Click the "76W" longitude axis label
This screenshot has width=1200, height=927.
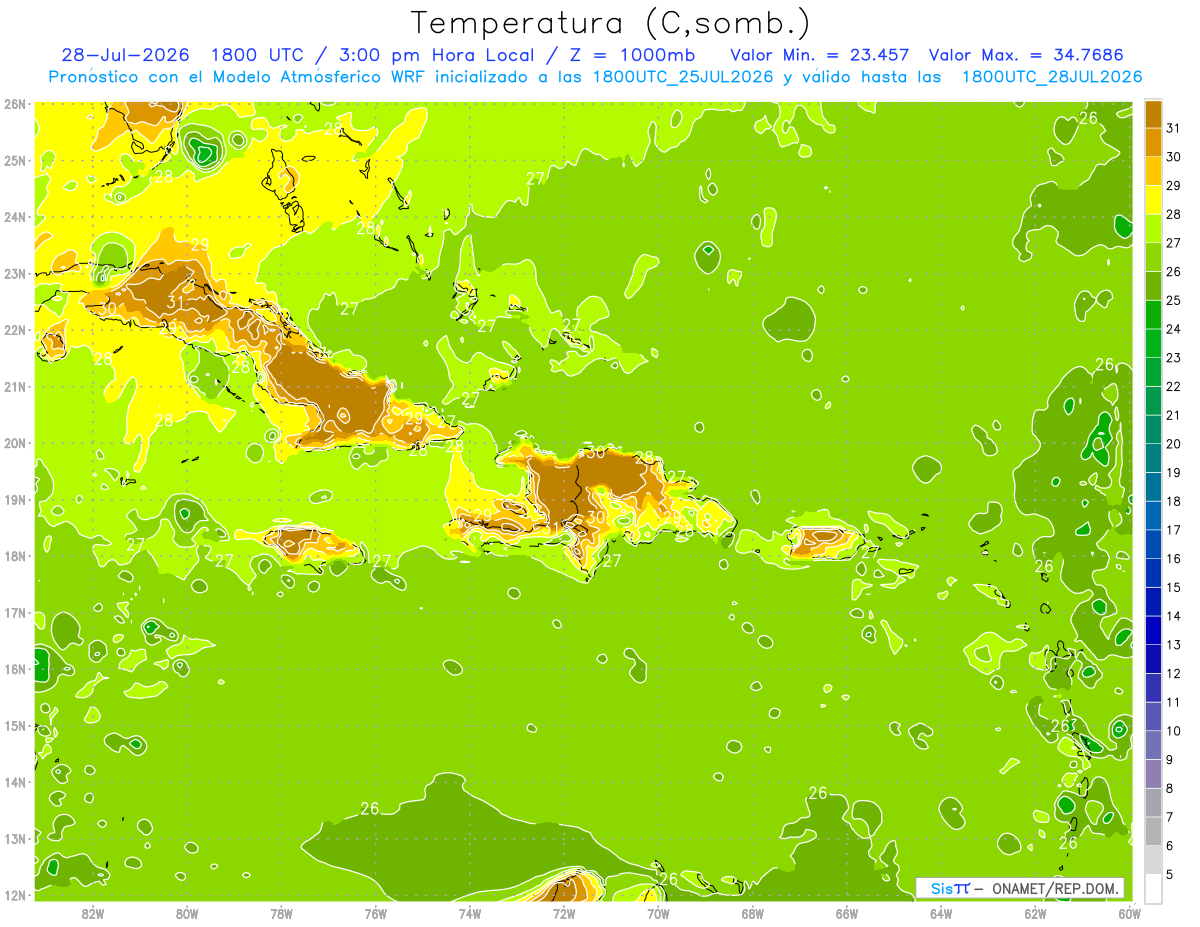[x=375, y=913]
